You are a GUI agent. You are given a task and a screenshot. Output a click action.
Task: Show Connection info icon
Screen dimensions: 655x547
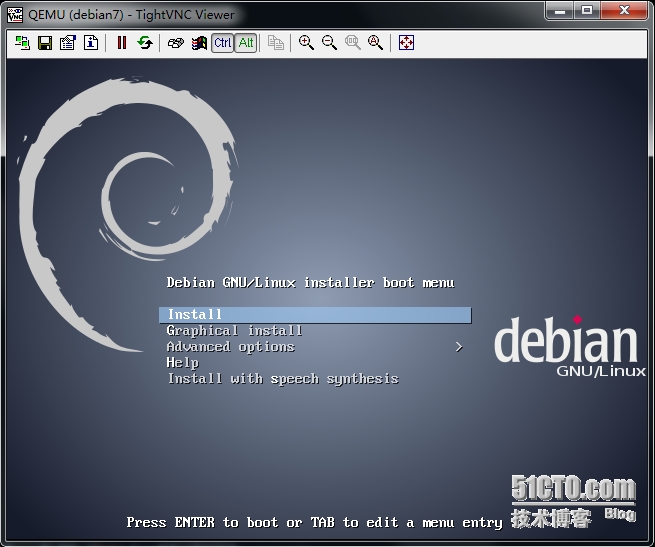pos(91,43)
